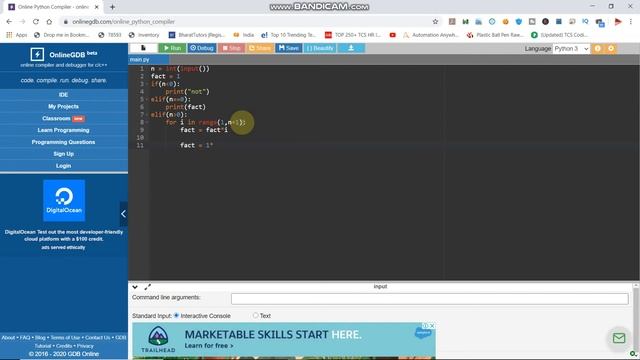Click the address bar URL

[x=123, y=22]
